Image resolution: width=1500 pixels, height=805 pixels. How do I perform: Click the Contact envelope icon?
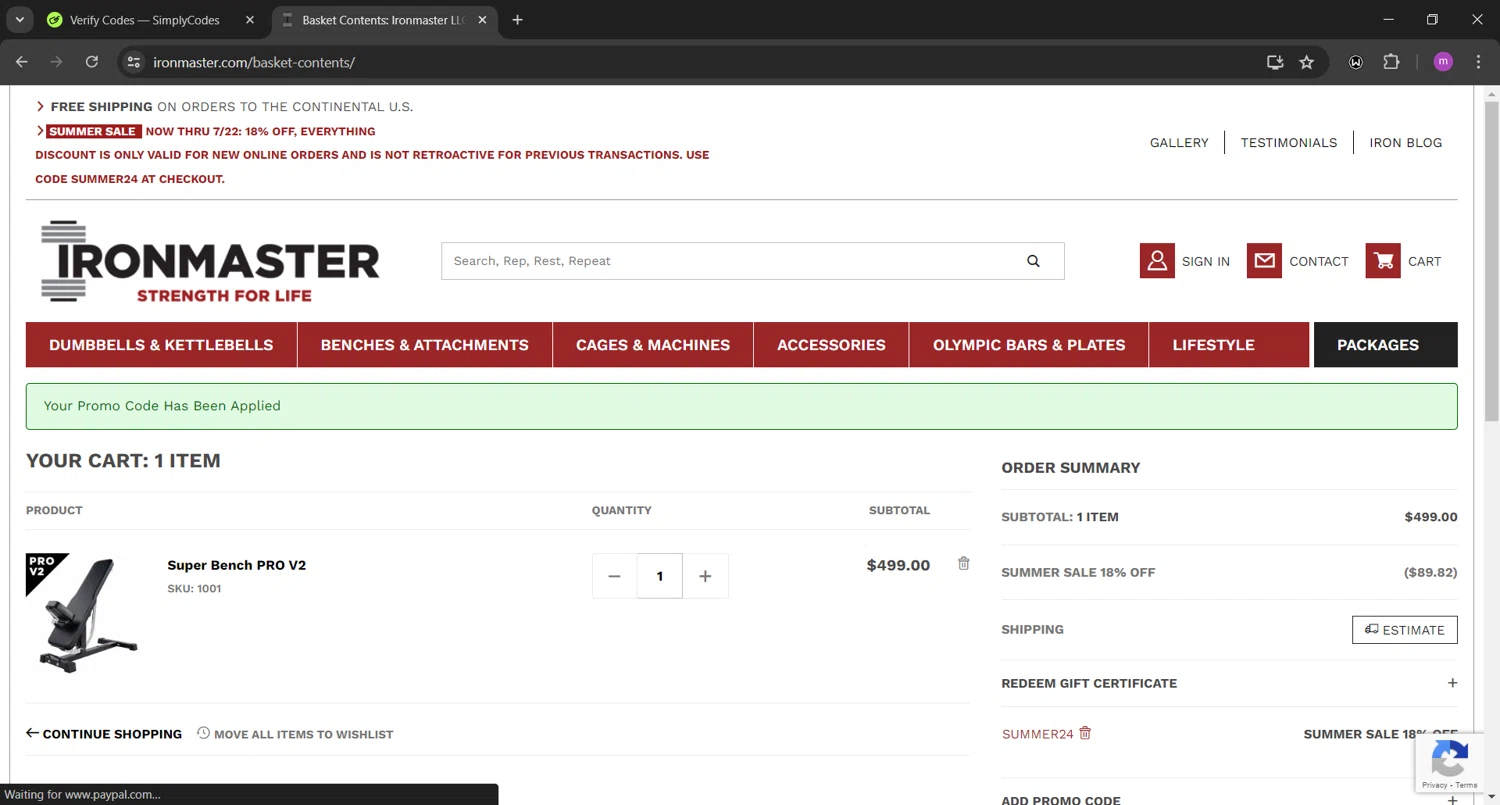point(1264,261)
